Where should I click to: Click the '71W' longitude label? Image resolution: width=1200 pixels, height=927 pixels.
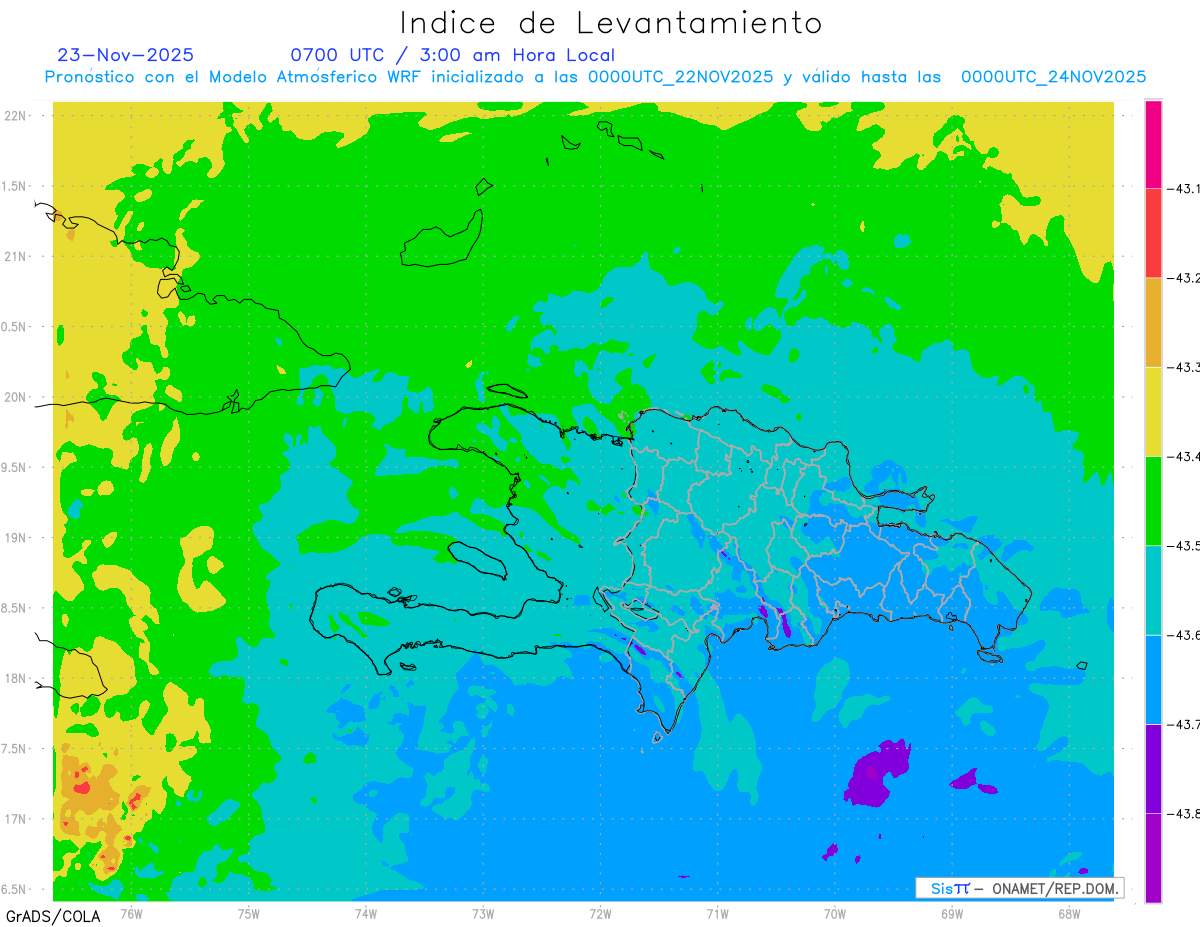click(717, 913)
